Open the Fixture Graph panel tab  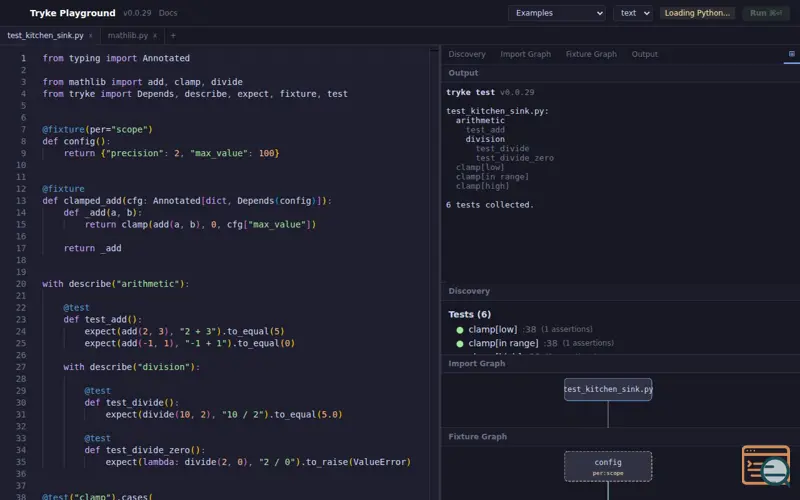(x=591, y=54)
